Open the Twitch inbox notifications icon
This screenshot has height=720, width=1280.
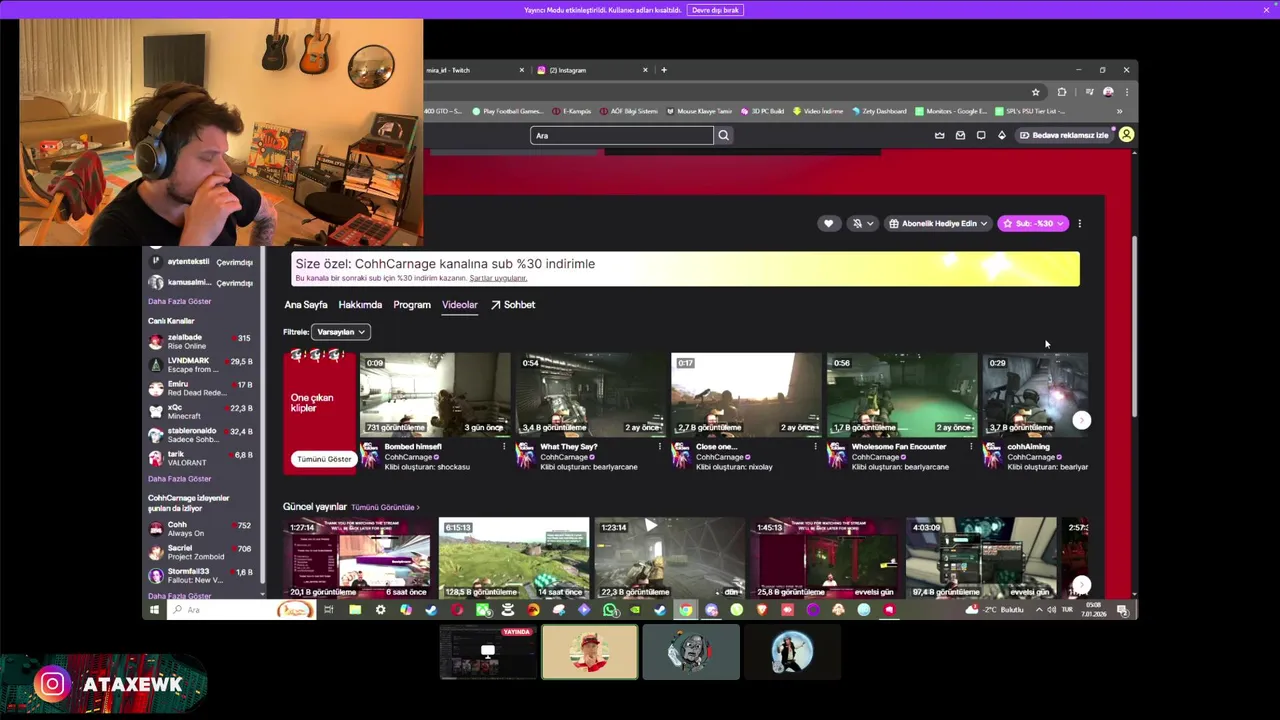click(960, 135)
